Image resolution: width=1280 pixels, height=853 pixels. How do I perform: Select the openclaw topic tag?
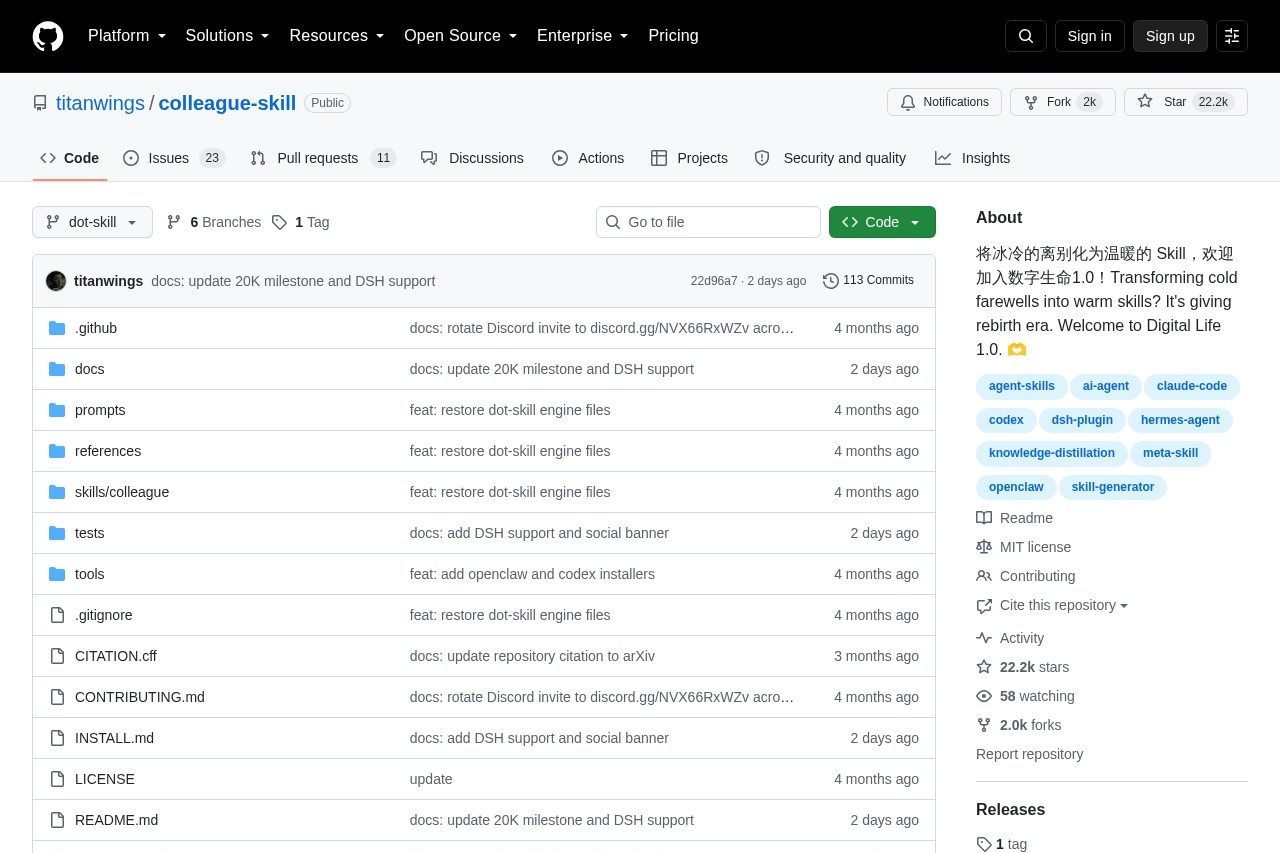tap(1016, 487)
